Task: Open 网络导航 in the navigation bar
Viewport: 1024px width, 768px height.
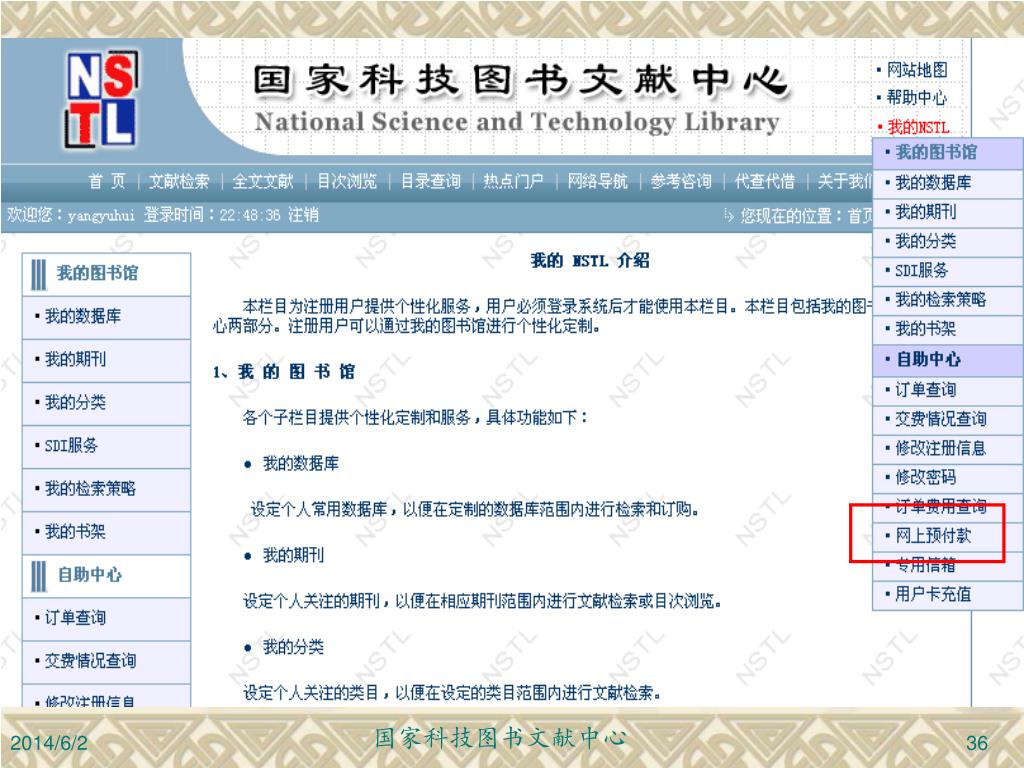Action: pos(597,181)
